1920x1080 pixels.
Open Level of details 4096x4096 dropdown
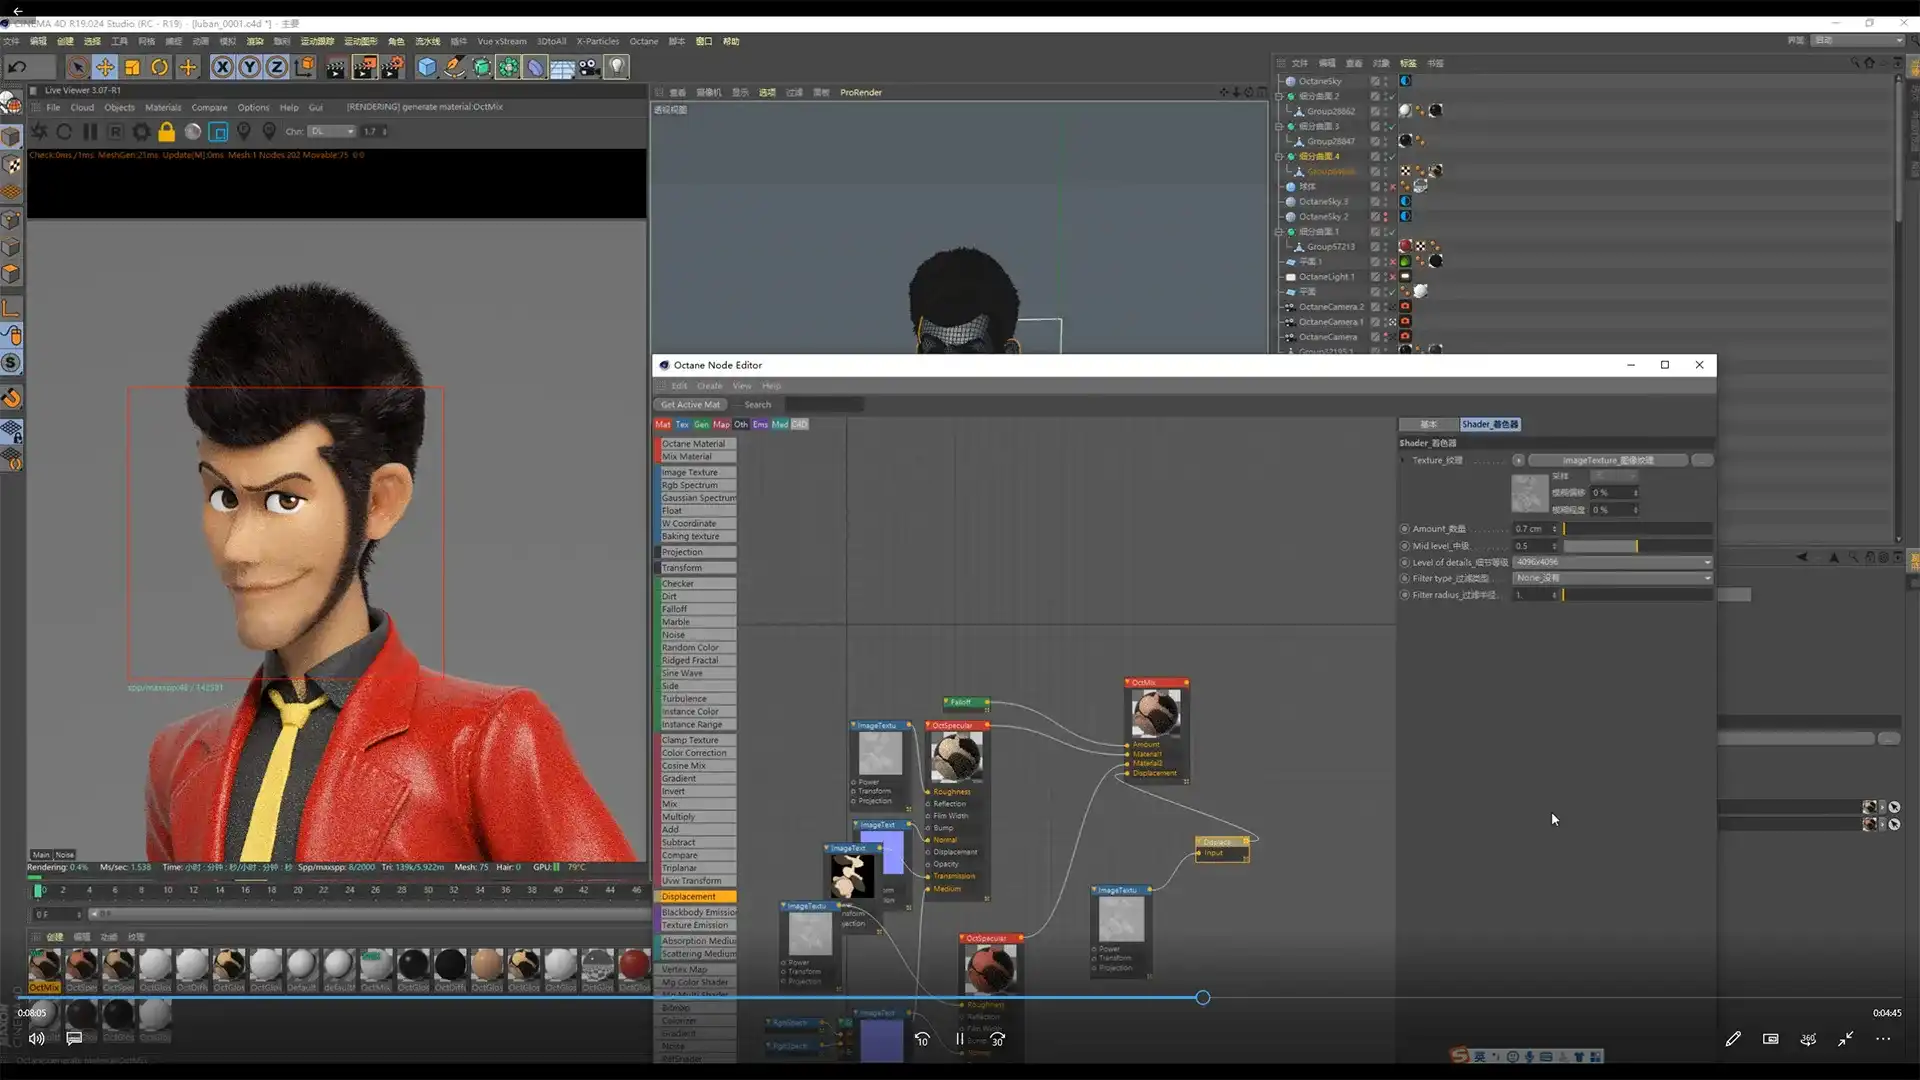[x=1611, y=562]
